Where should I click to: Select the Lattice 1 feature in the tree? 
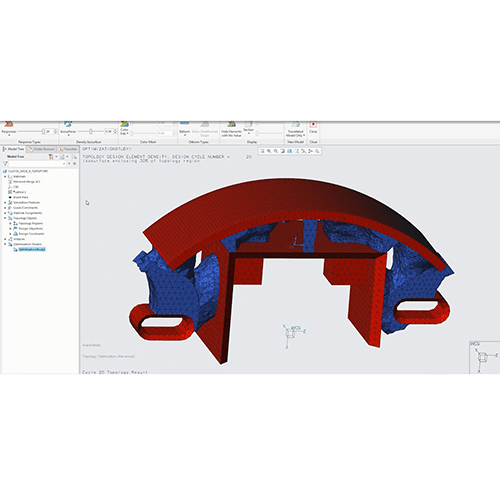(x=17, y=192)
